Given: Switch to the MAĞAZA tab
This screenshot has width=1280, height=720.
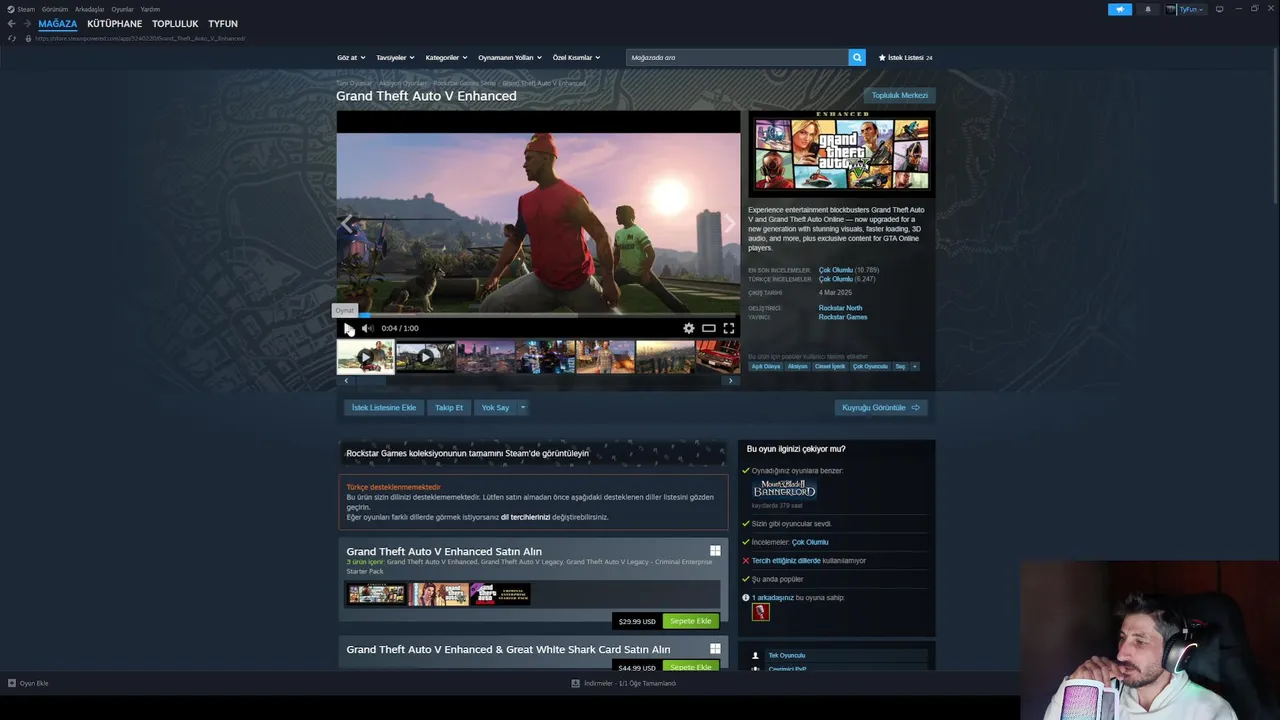Looking at the screenshot, I should pyautogui.click(x=58, y=24).
